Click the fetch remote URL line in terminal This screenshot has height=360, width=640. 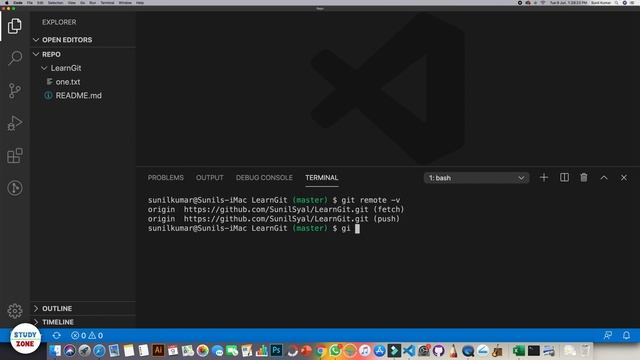(x=276, y=209)
